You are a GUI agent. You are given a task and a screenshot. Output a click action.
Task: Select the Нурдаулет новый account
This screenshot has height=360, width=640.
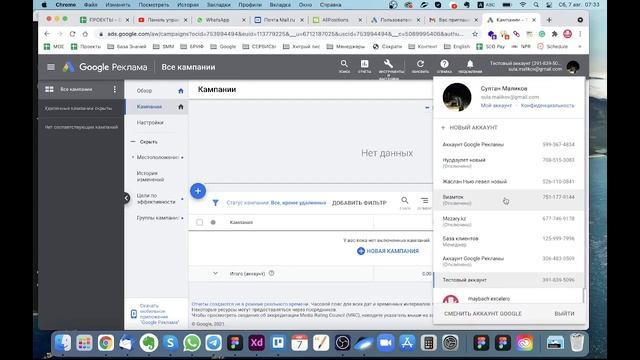508,162
